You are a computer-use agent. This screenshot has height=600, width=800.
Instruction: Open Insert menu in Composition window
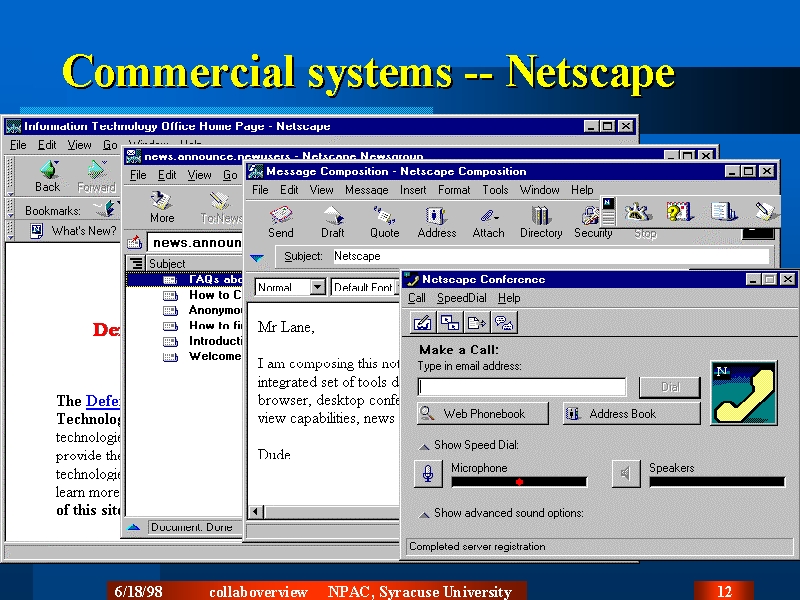pyautogui.click(x=413, y=190)
